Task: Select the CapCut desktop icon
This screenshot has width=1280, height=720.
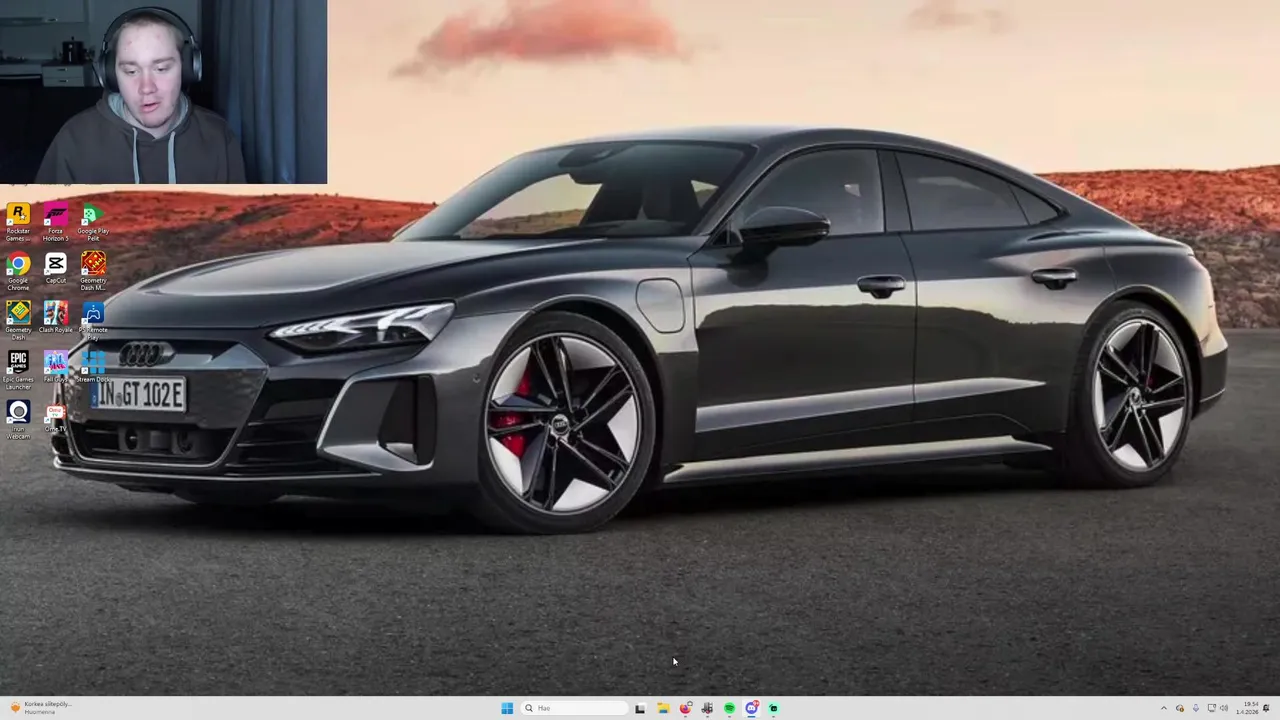Action: (x=56, y=269)
